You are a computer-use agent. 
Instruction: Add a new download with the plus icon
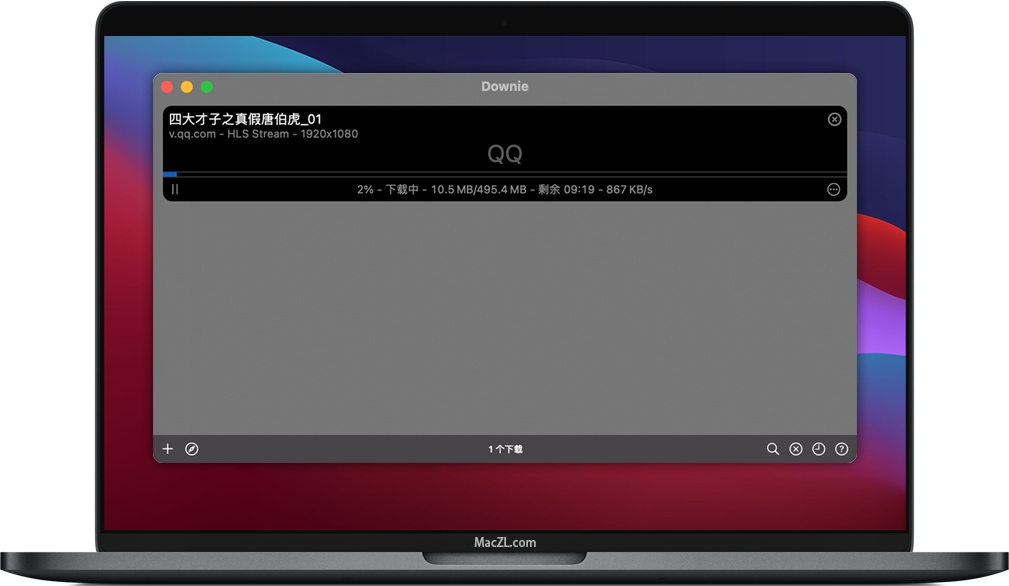point(167,449)
